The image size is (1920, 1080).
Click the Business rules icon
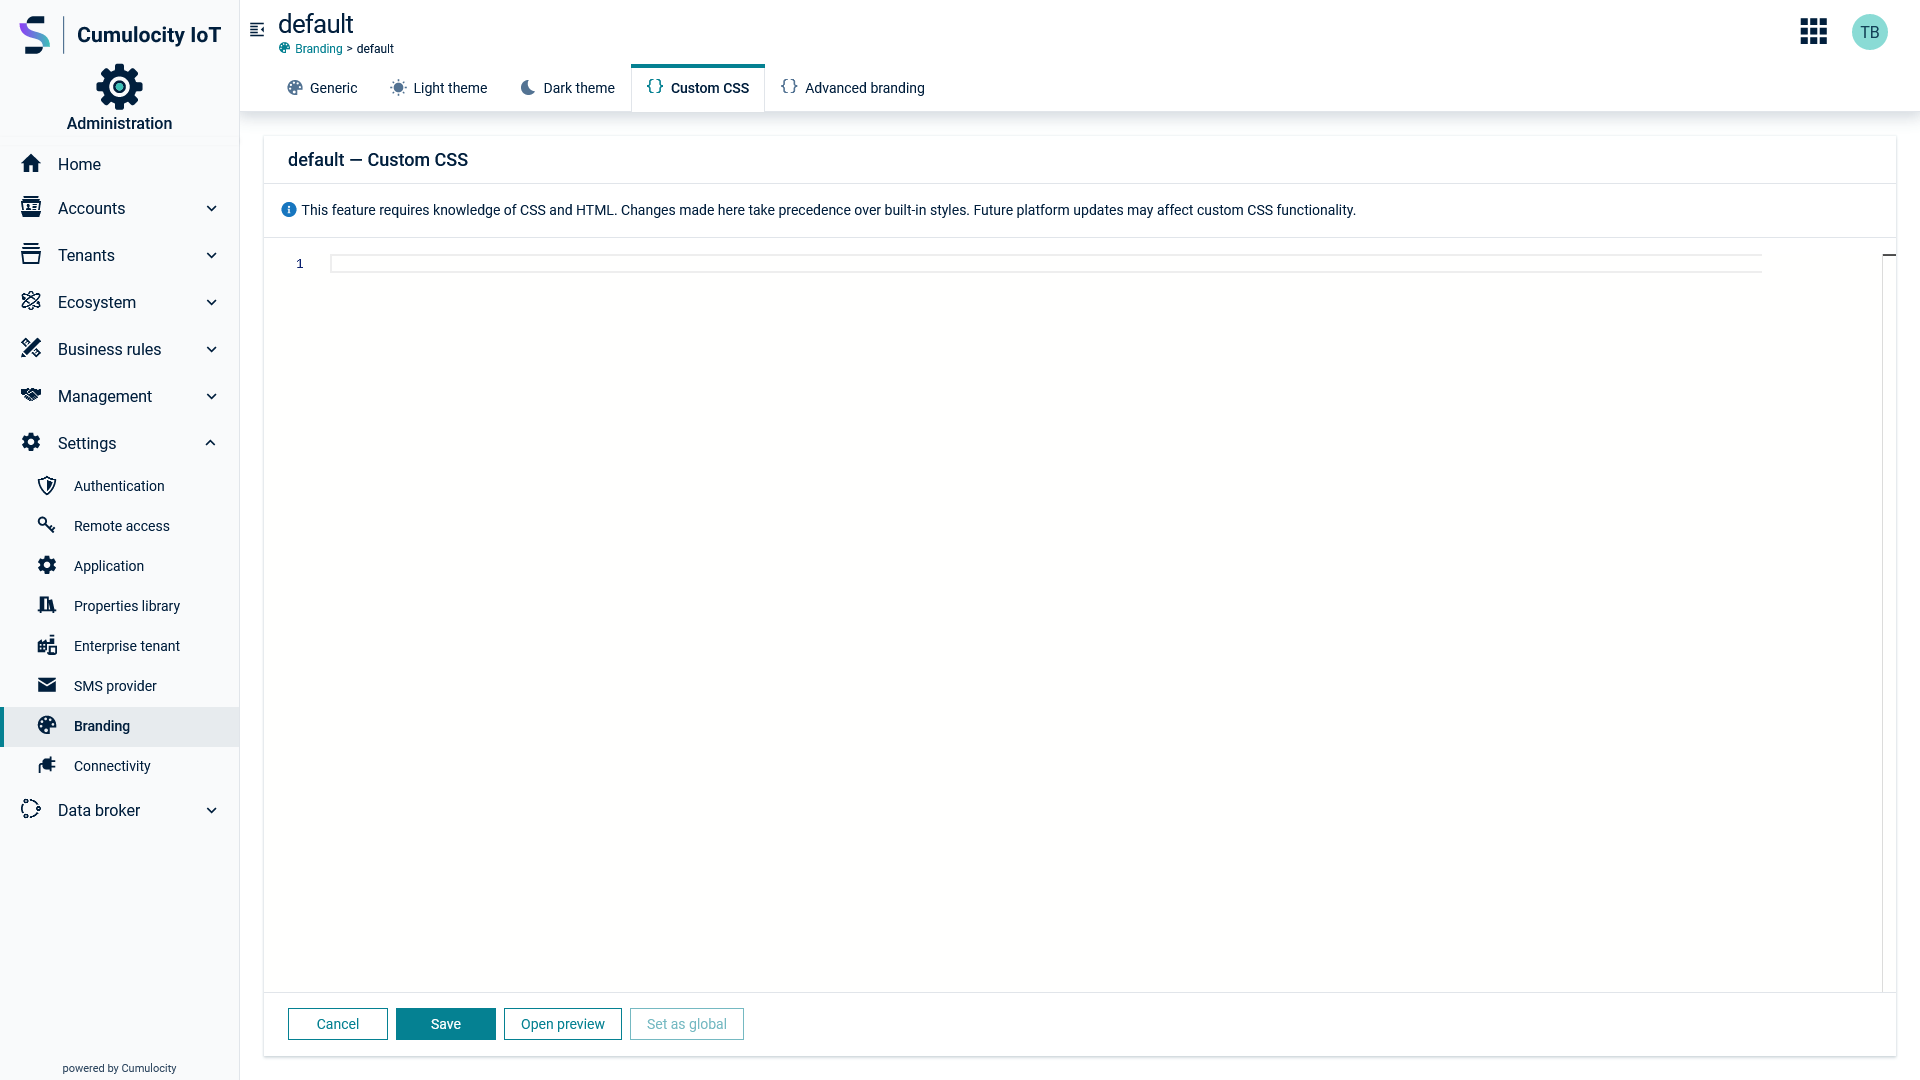point(31,348)
